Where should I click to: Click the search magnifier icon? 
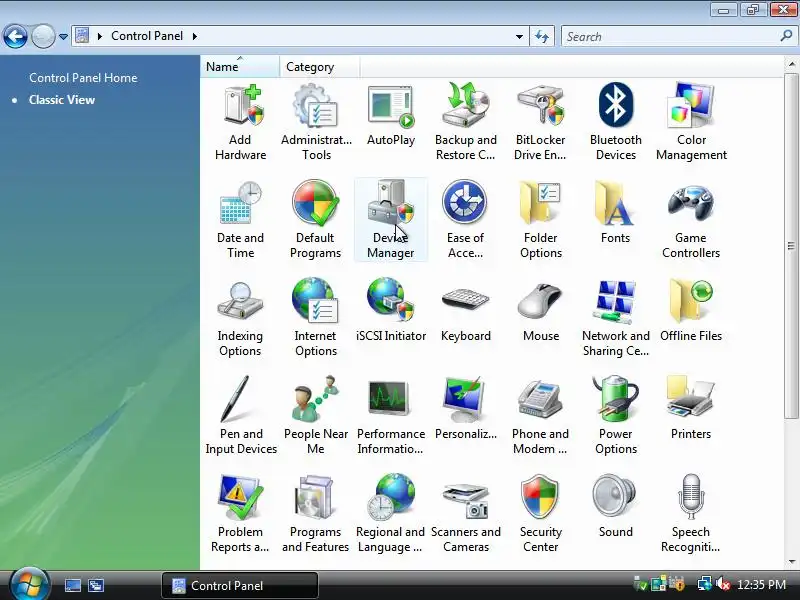click(786, 36)
